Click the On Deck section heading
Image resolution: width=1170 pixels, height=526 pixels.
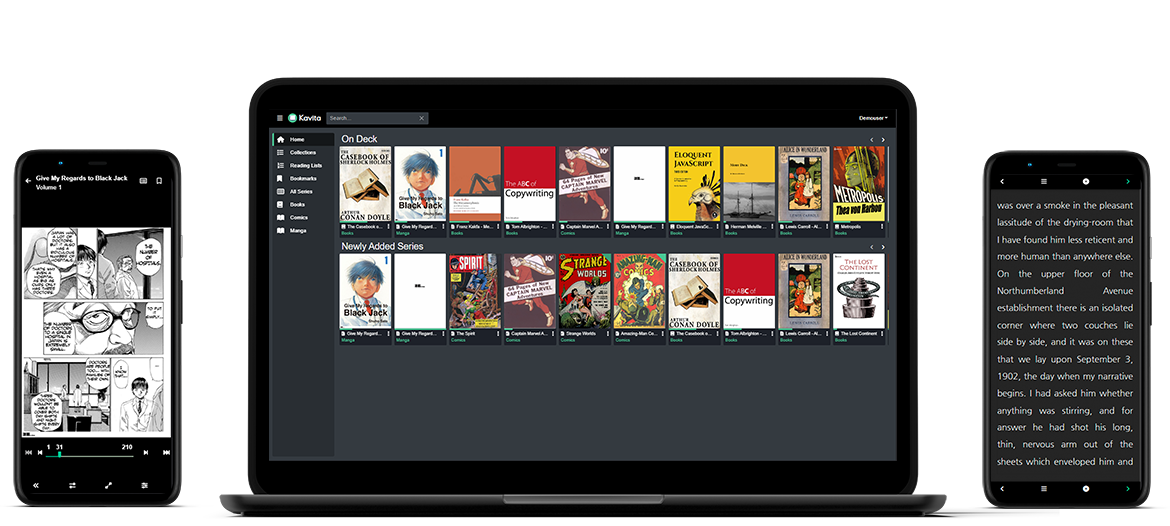click(x=359, y=139)
